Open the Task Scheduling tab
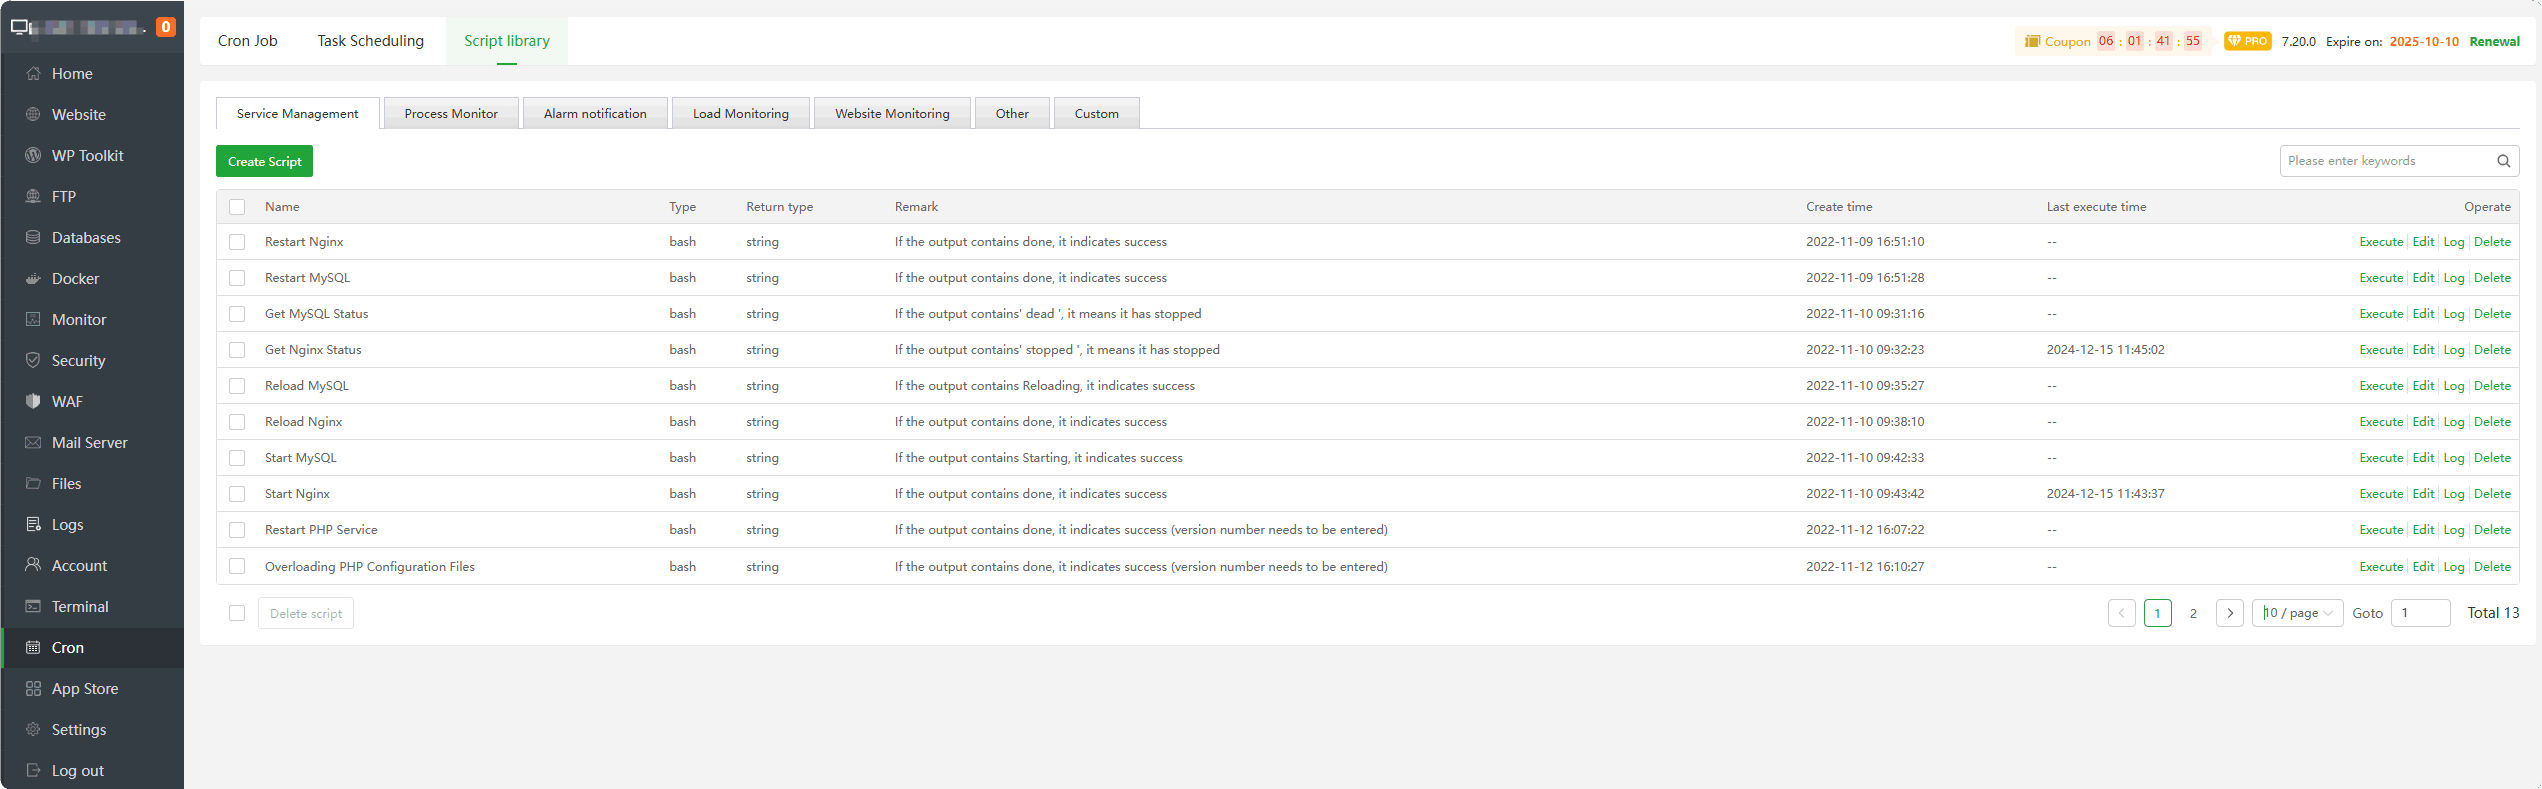Viewport: 2542px width, 789px height. (370, 41)
